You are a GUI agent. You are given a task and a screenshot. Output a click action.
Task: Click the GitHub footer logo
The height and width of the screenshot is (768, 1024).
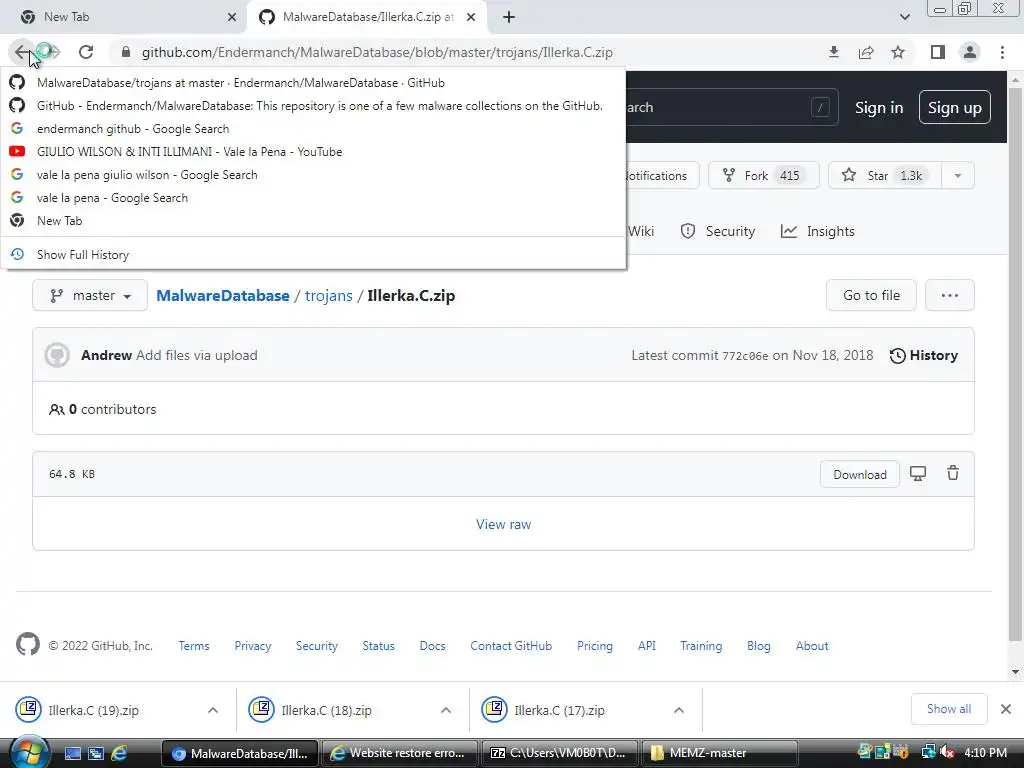point(28,645)
